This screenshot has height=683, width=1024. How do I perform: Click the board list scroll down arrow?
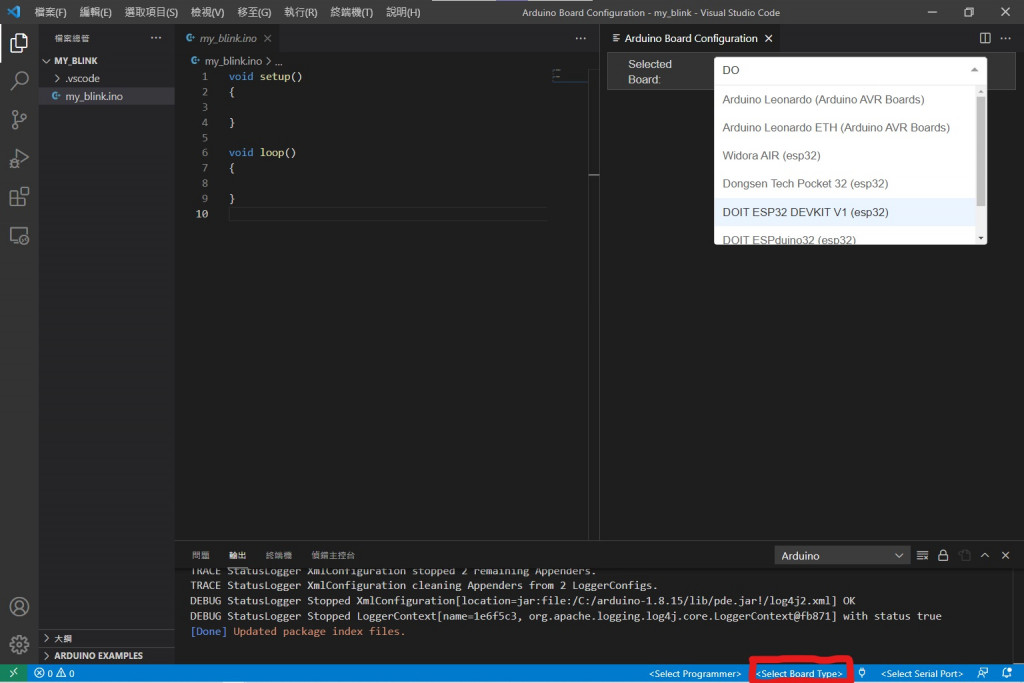(x=981, y=238)
